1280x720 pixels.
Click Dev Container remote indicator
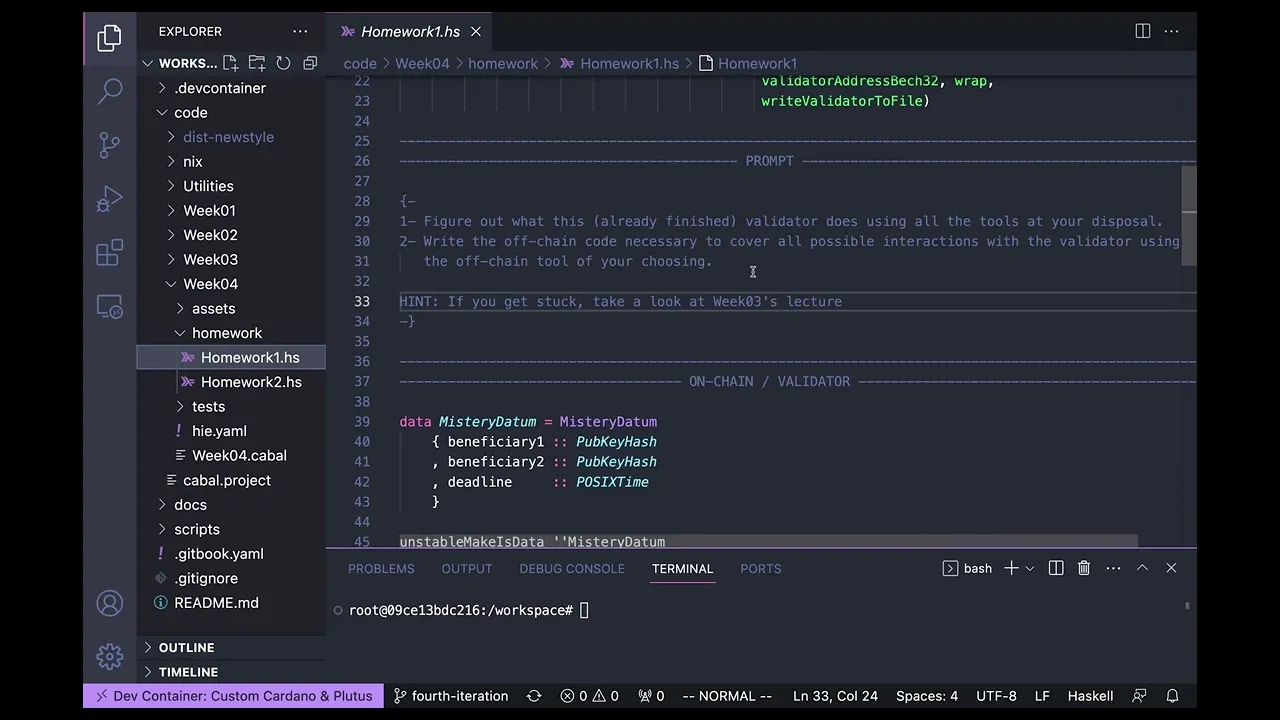[233, 696]
